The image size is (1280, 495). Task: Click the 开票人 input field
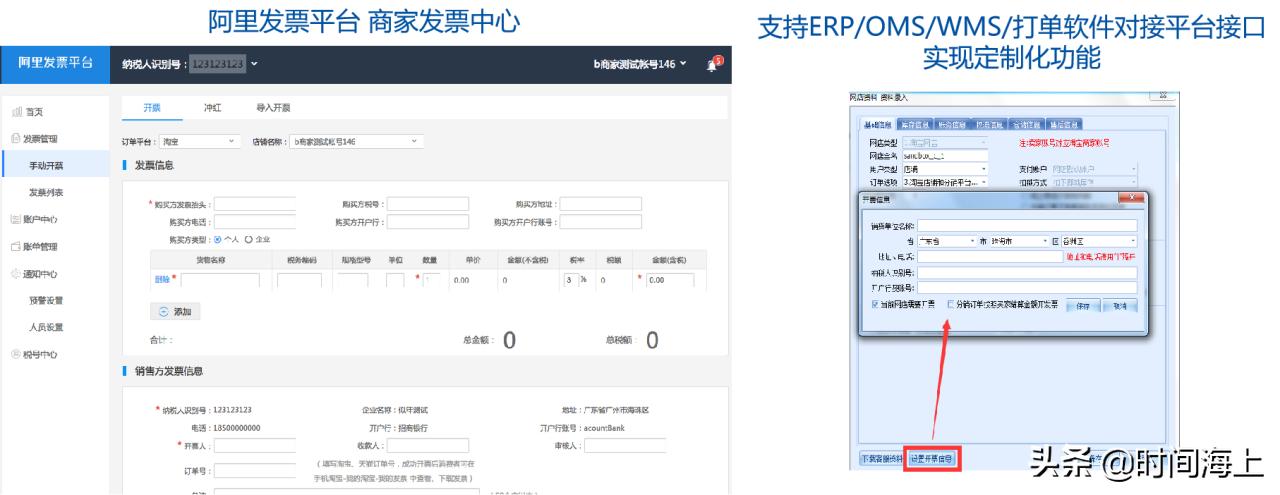pos(255,445)
